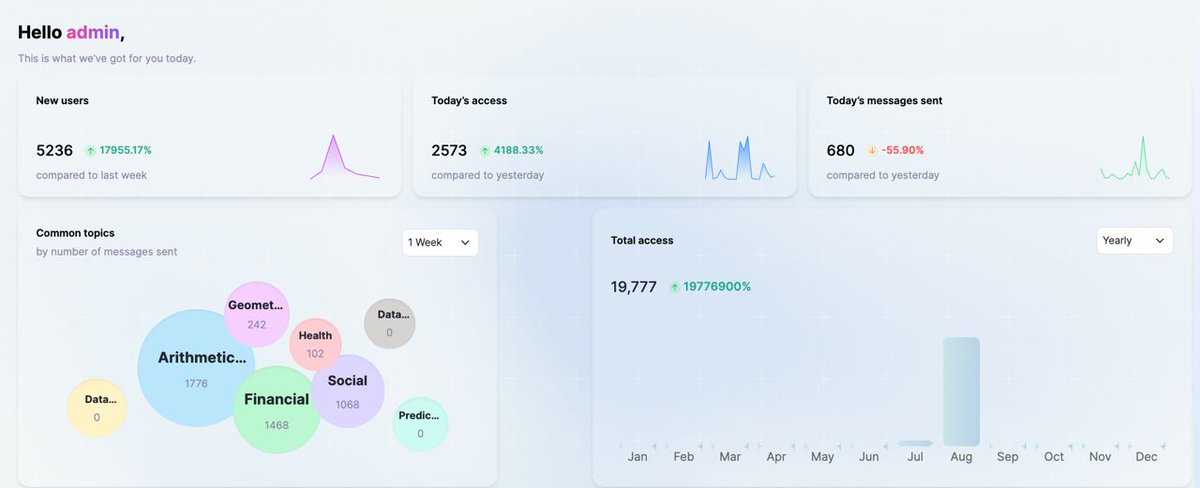Image resolution: width=1200 pixels, height=488 pixels.
Task: Click the -55.90% change value
Action: (x=903, y=150)
